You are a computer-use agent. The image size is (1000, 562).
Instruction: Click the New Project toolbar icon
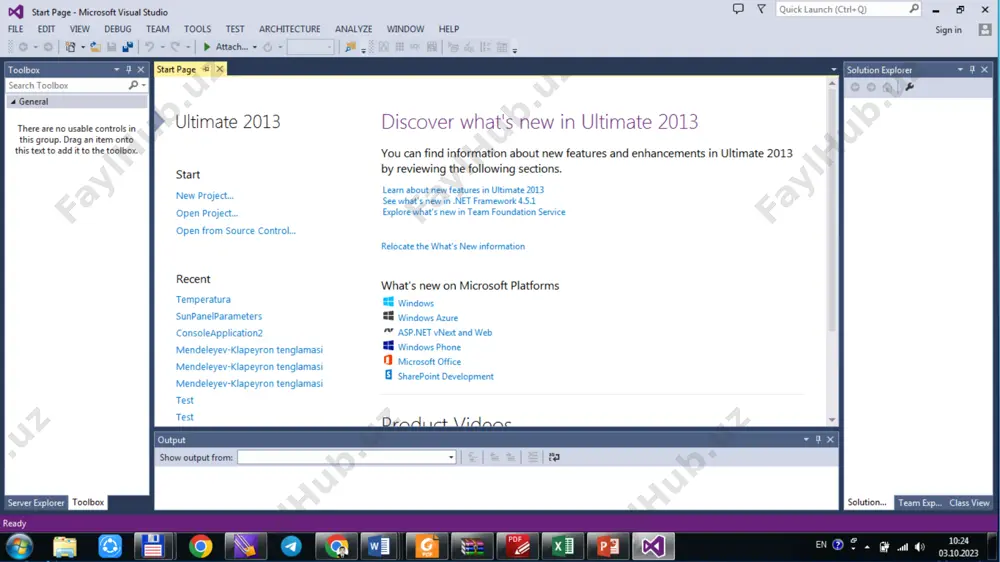click(71, 47)
